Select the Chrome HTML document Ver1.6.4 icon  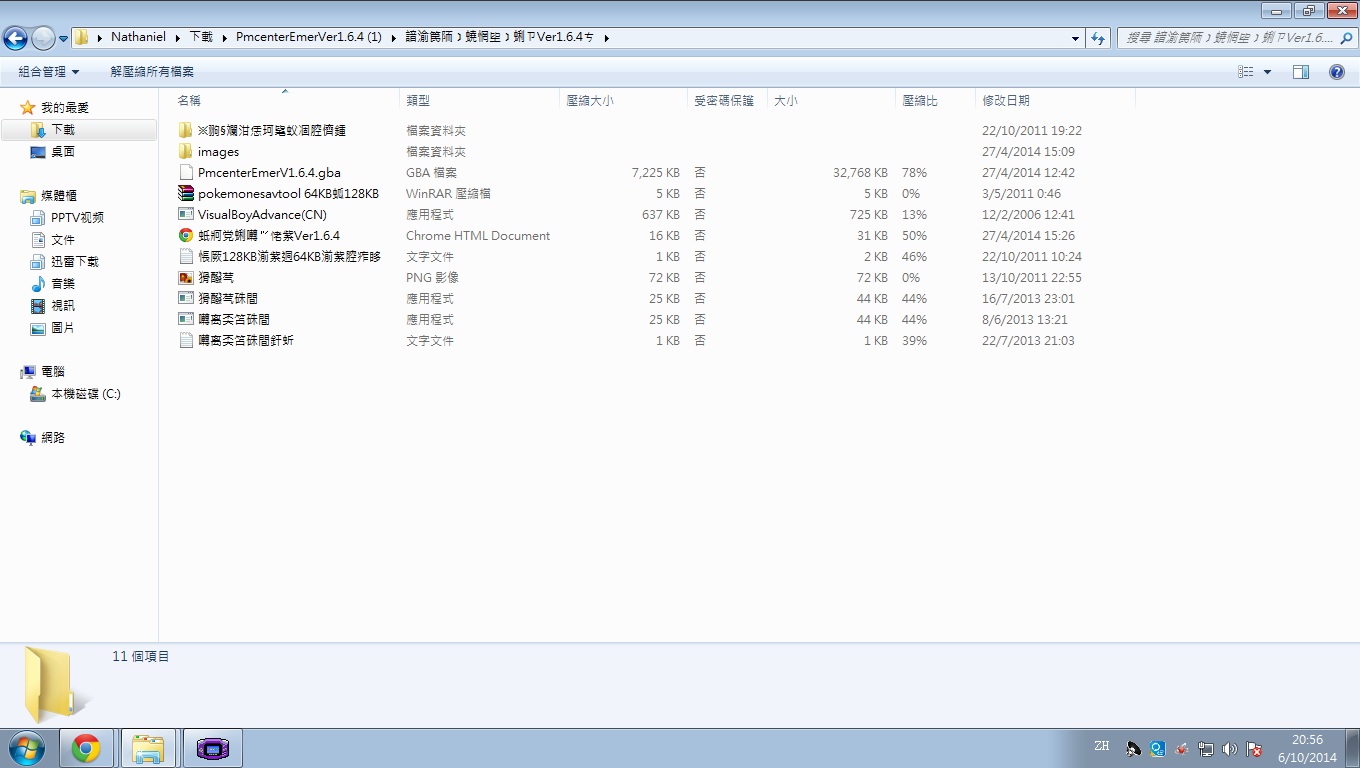[185, 236]
